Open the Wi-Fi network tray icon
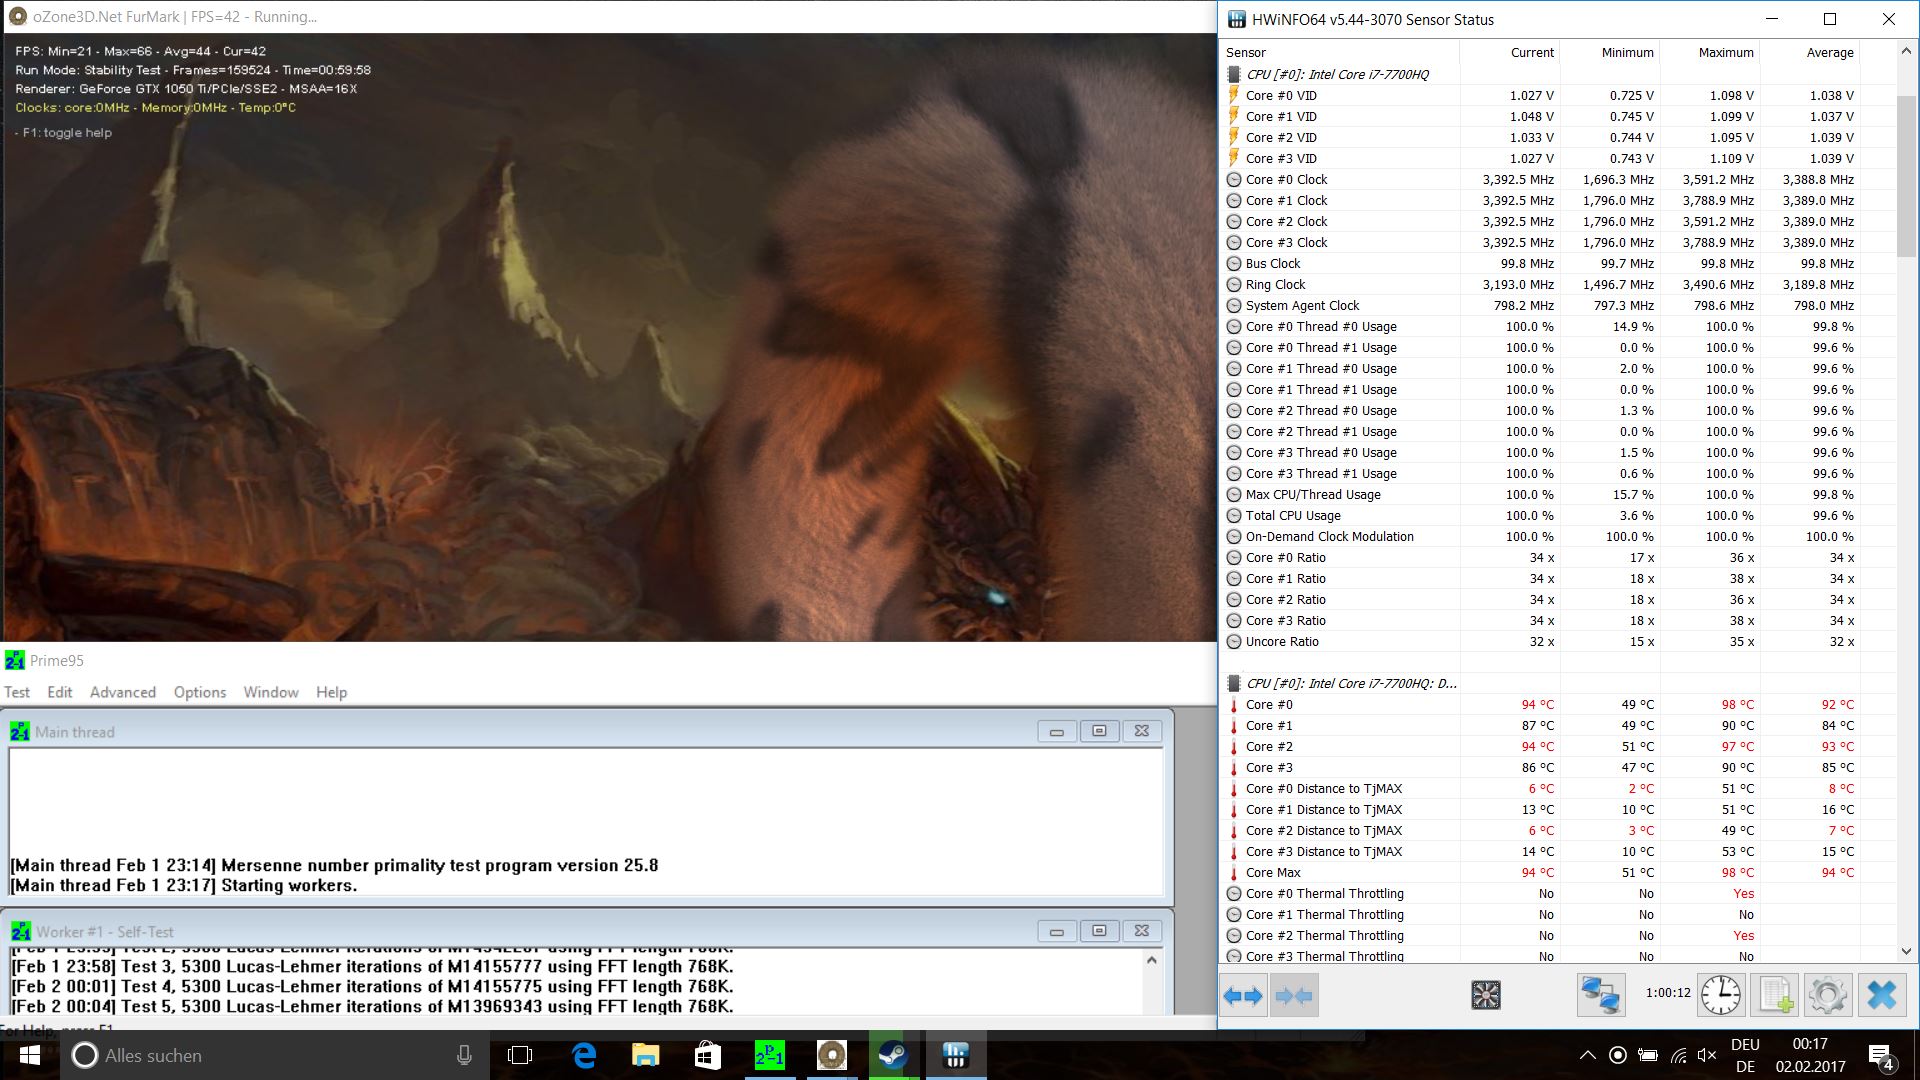This screenshot has width=1920, height=1080. (x=1678, y=1055)
